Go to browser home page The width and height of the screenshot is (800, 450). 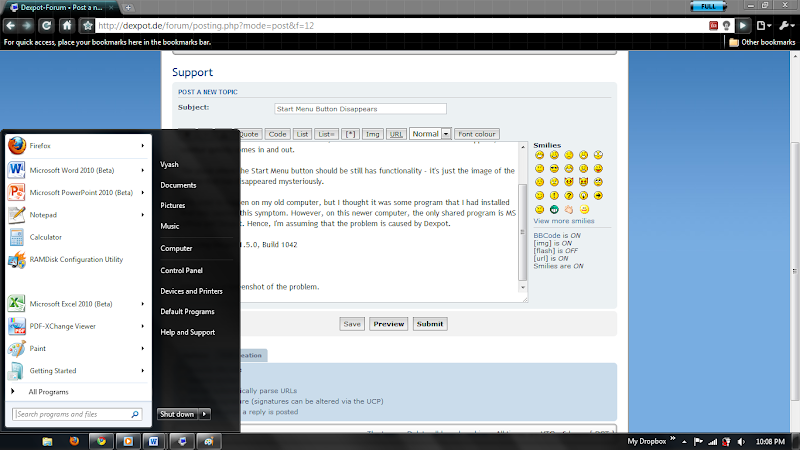67,26
